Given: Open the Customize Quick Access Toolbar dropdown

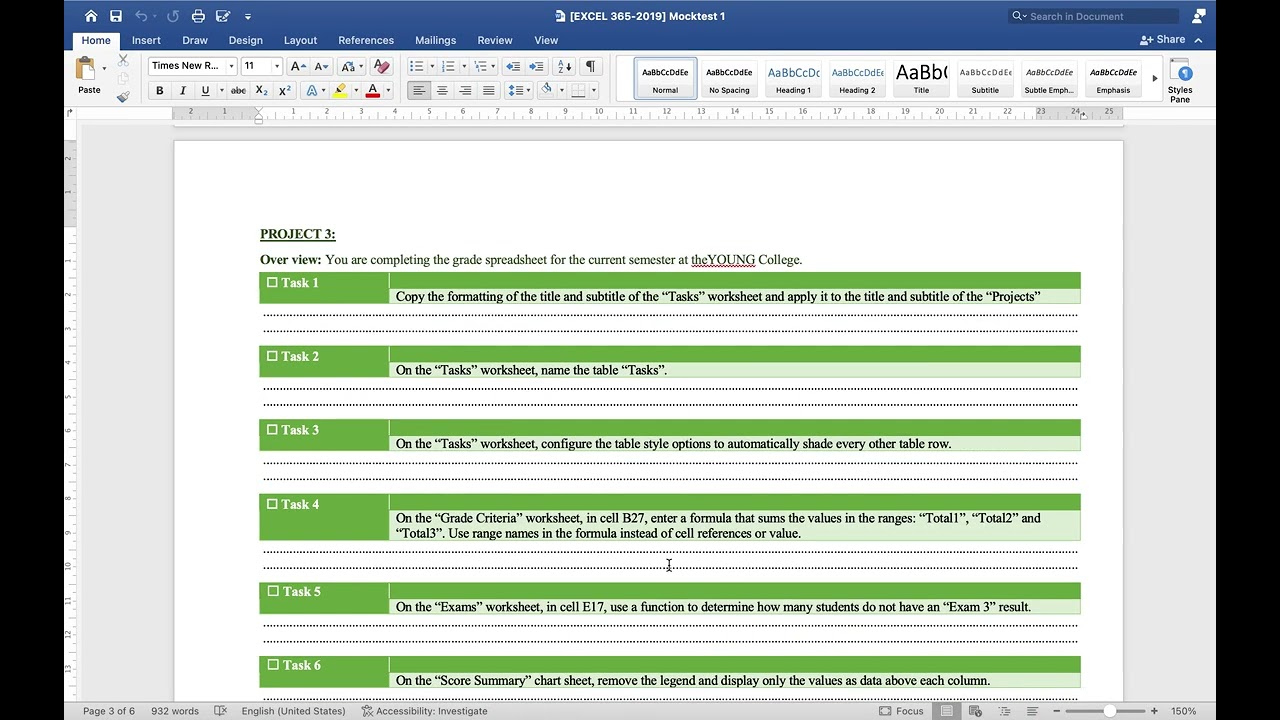Looking at the screenshot, I should point(248,16).
